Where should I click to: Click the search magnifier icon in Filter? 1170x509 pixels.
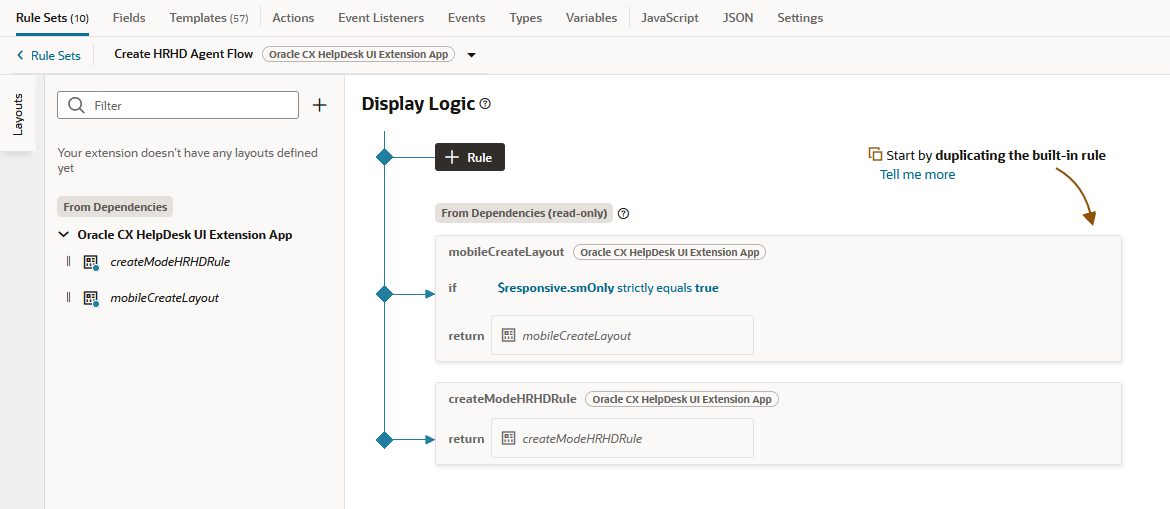75,105
